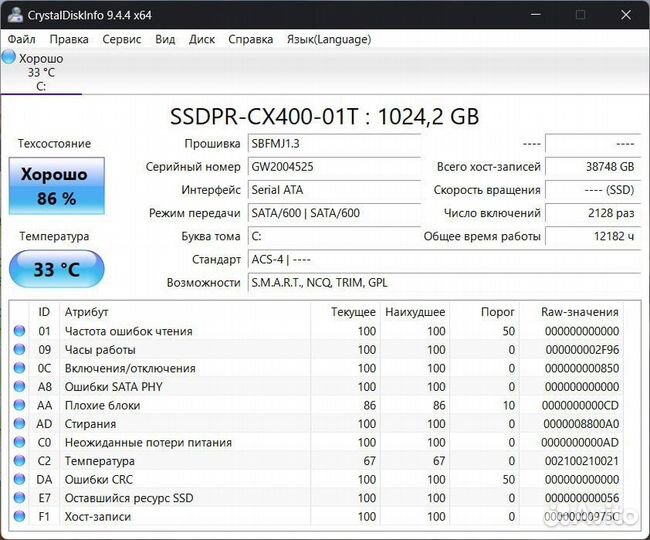Open the Справка menu
Screen dimensions: 650x540
(x=250, y=39)
